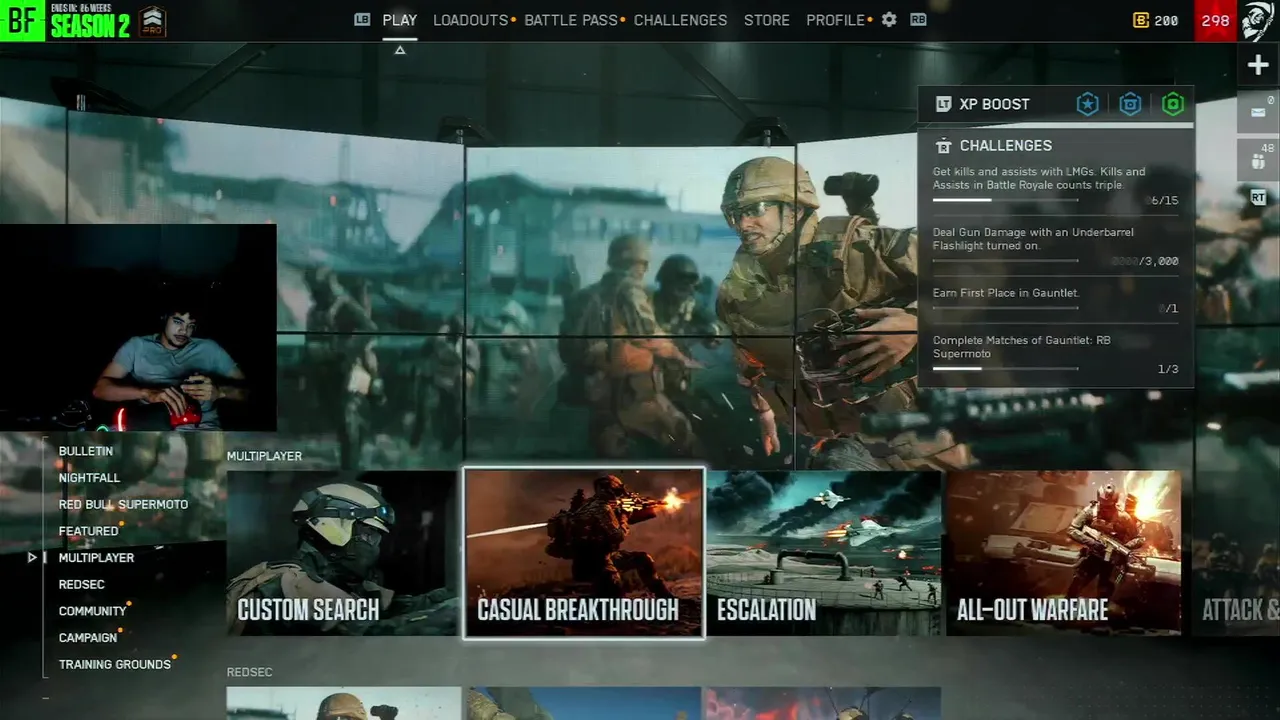The height and width of the screenshot is (720, 1280).
Task: Open Training Grounds in the sidebar
Action: coord(114,664)
